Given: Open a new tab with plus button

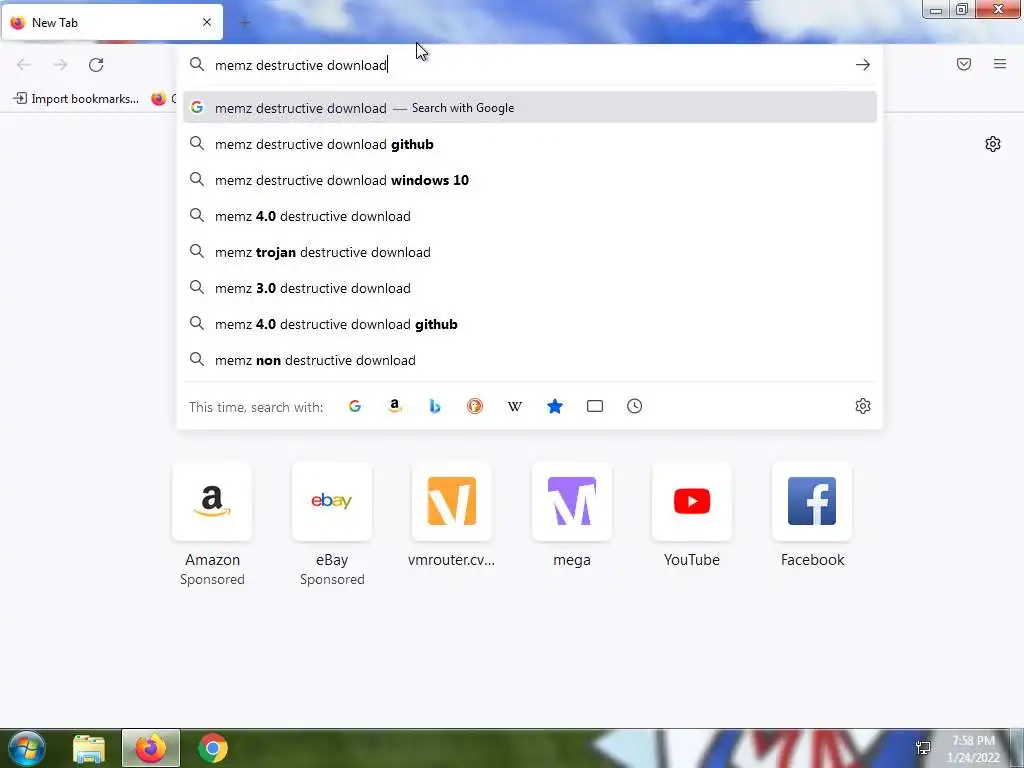Looking at the screenshot, I should 245,23.
